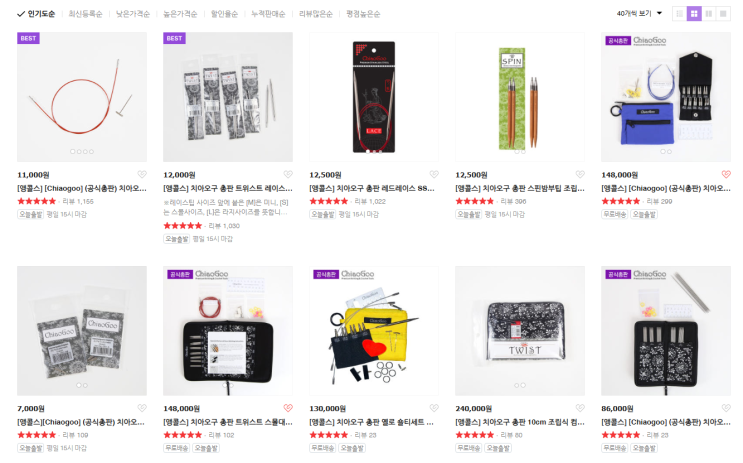Heart the 12,500원 SPIN bamboo tips
Screen dimensions: 743x463
coord(580,174)
